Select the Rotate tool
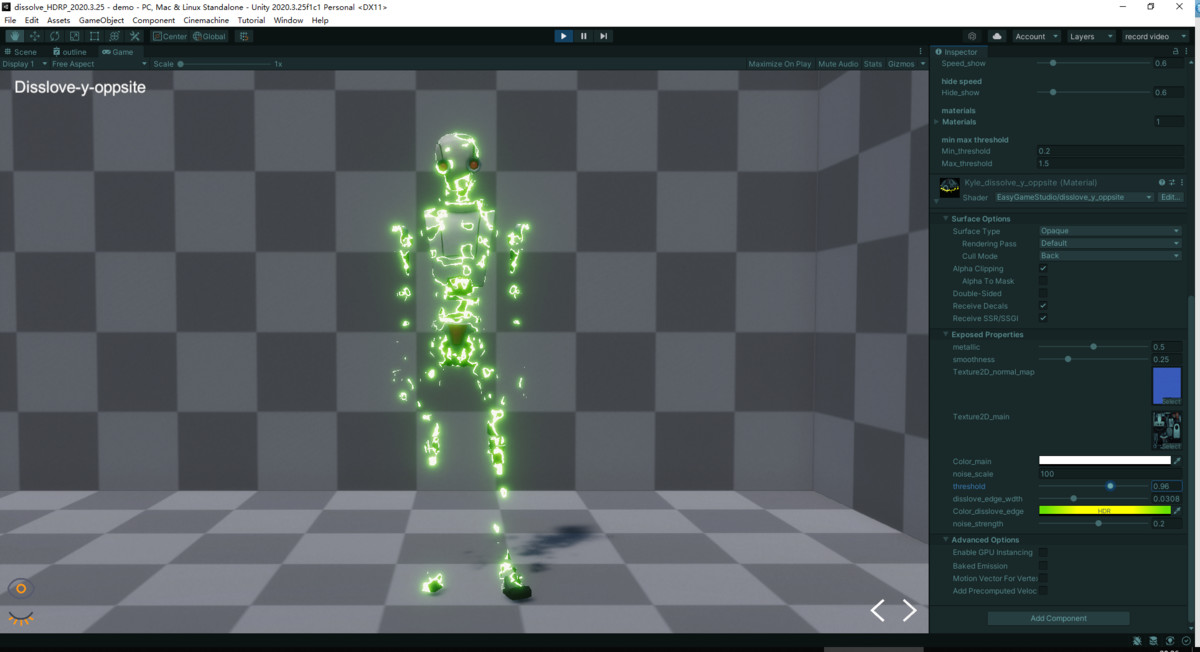 (54, 36)
